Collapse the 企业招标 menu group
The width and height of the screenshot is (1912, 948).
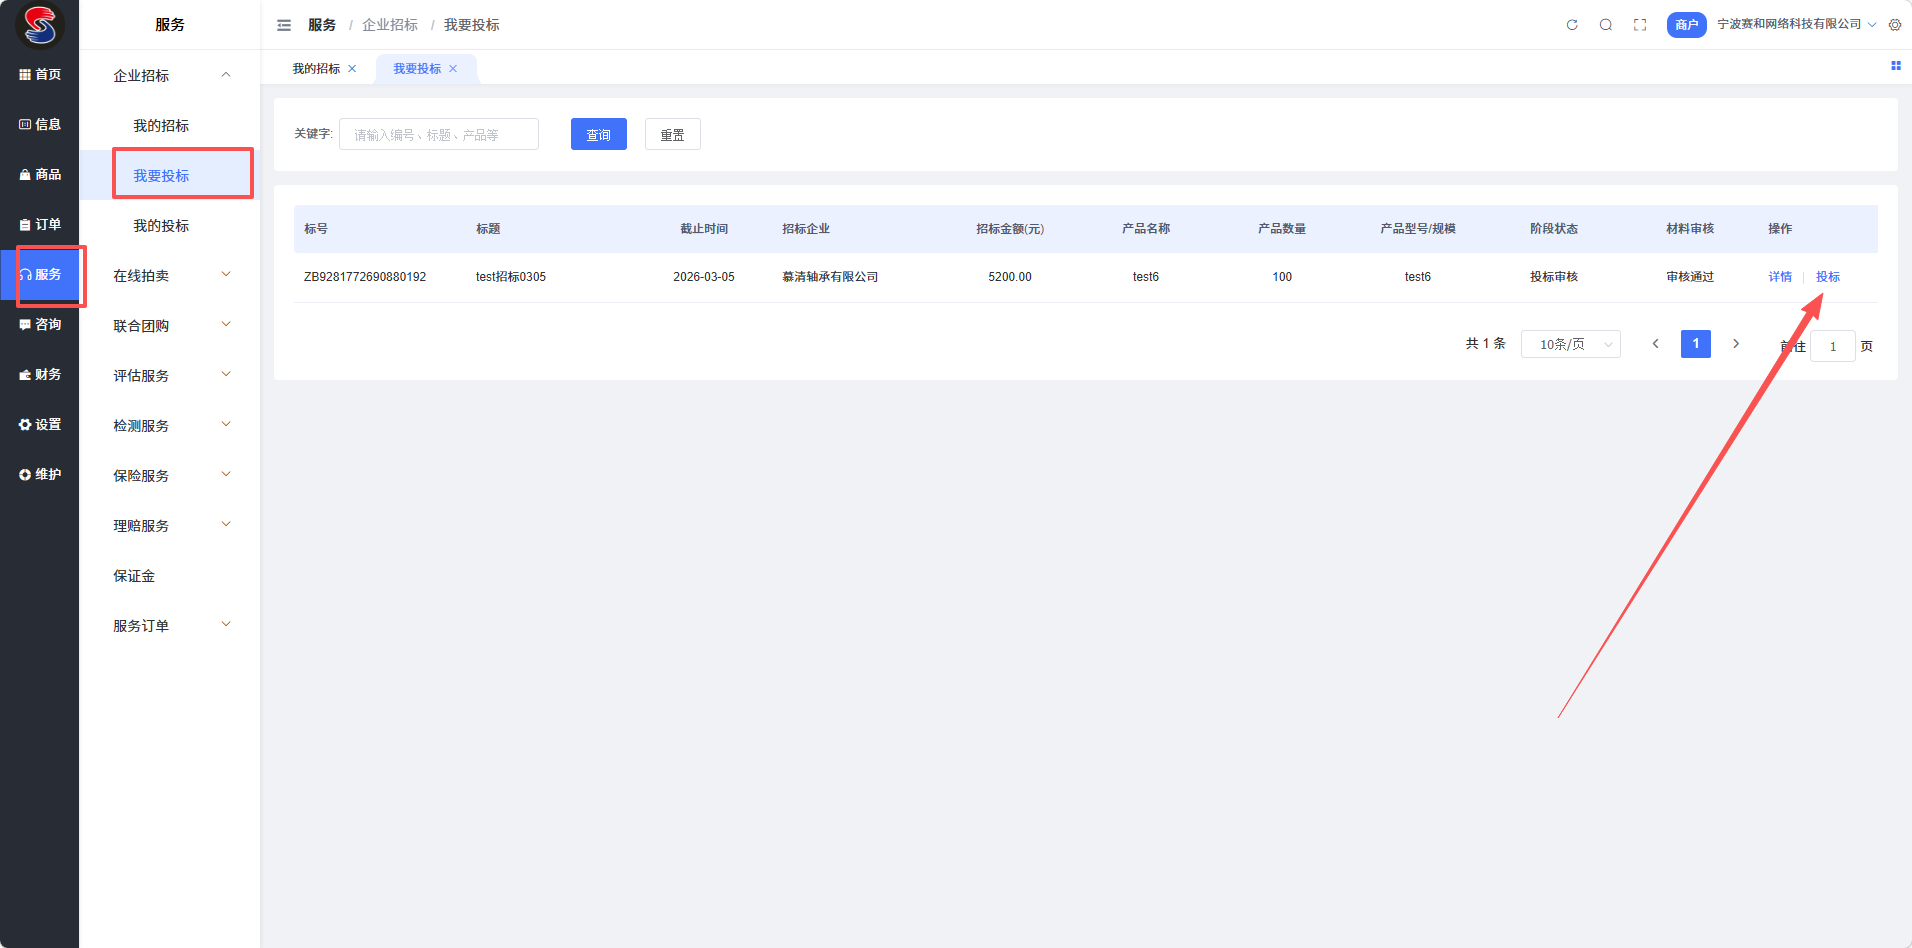170,75
